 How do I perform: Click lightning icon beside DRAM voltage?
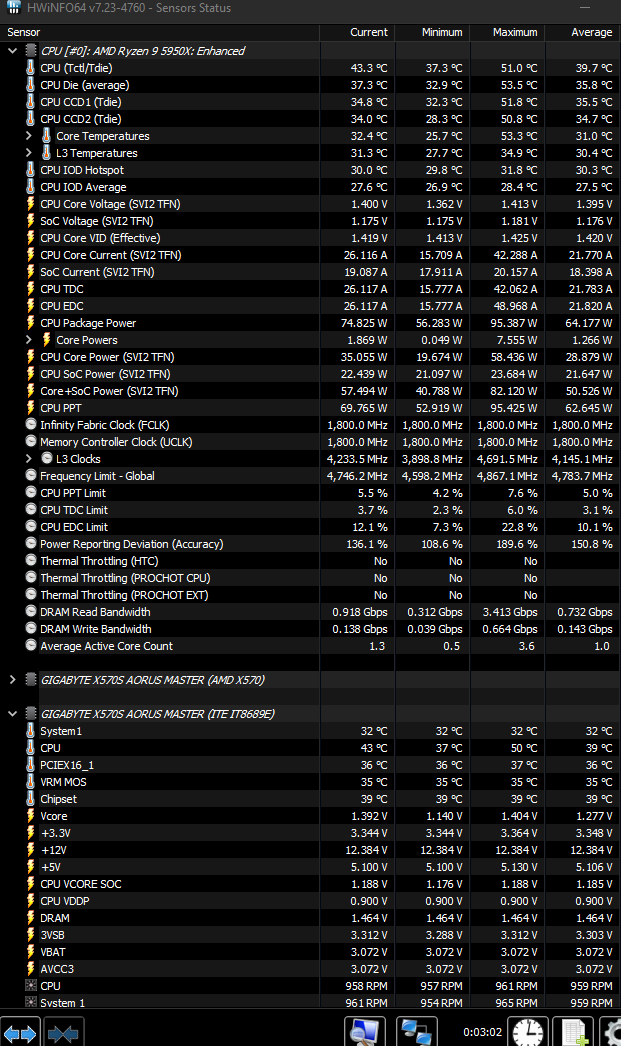[31, 917]
